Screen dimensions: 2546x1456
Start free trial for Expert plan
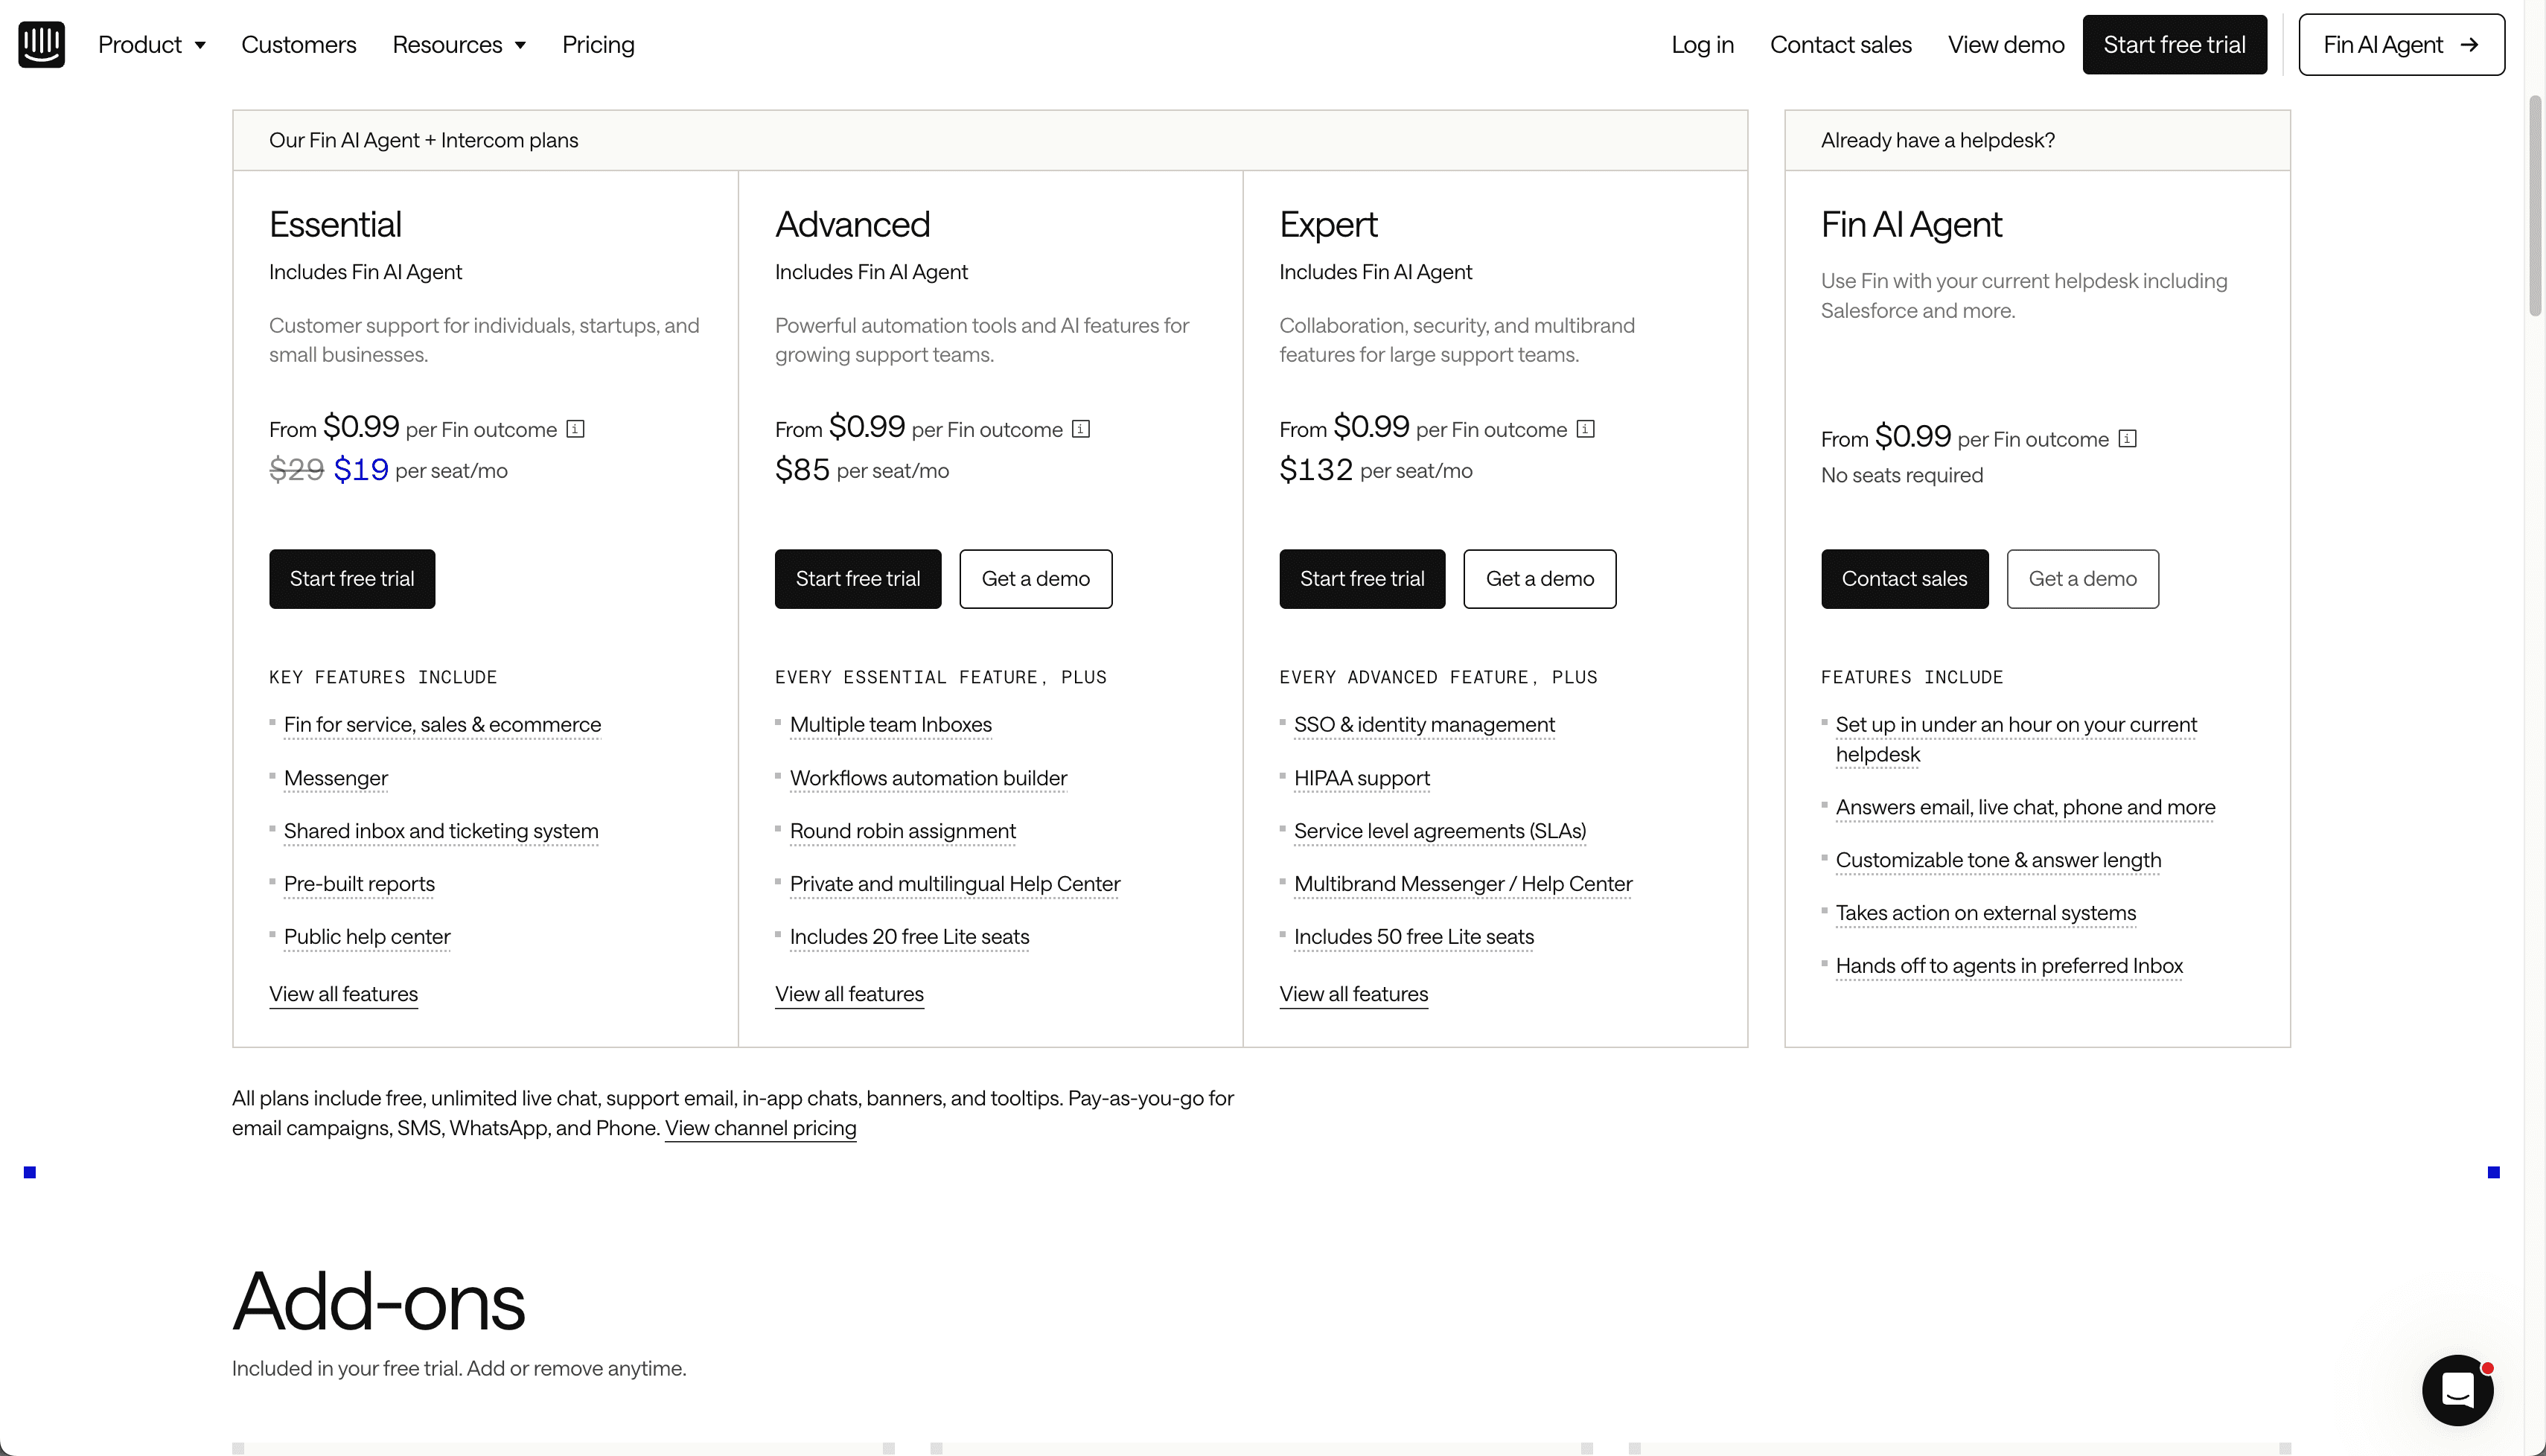(1362, 579)
